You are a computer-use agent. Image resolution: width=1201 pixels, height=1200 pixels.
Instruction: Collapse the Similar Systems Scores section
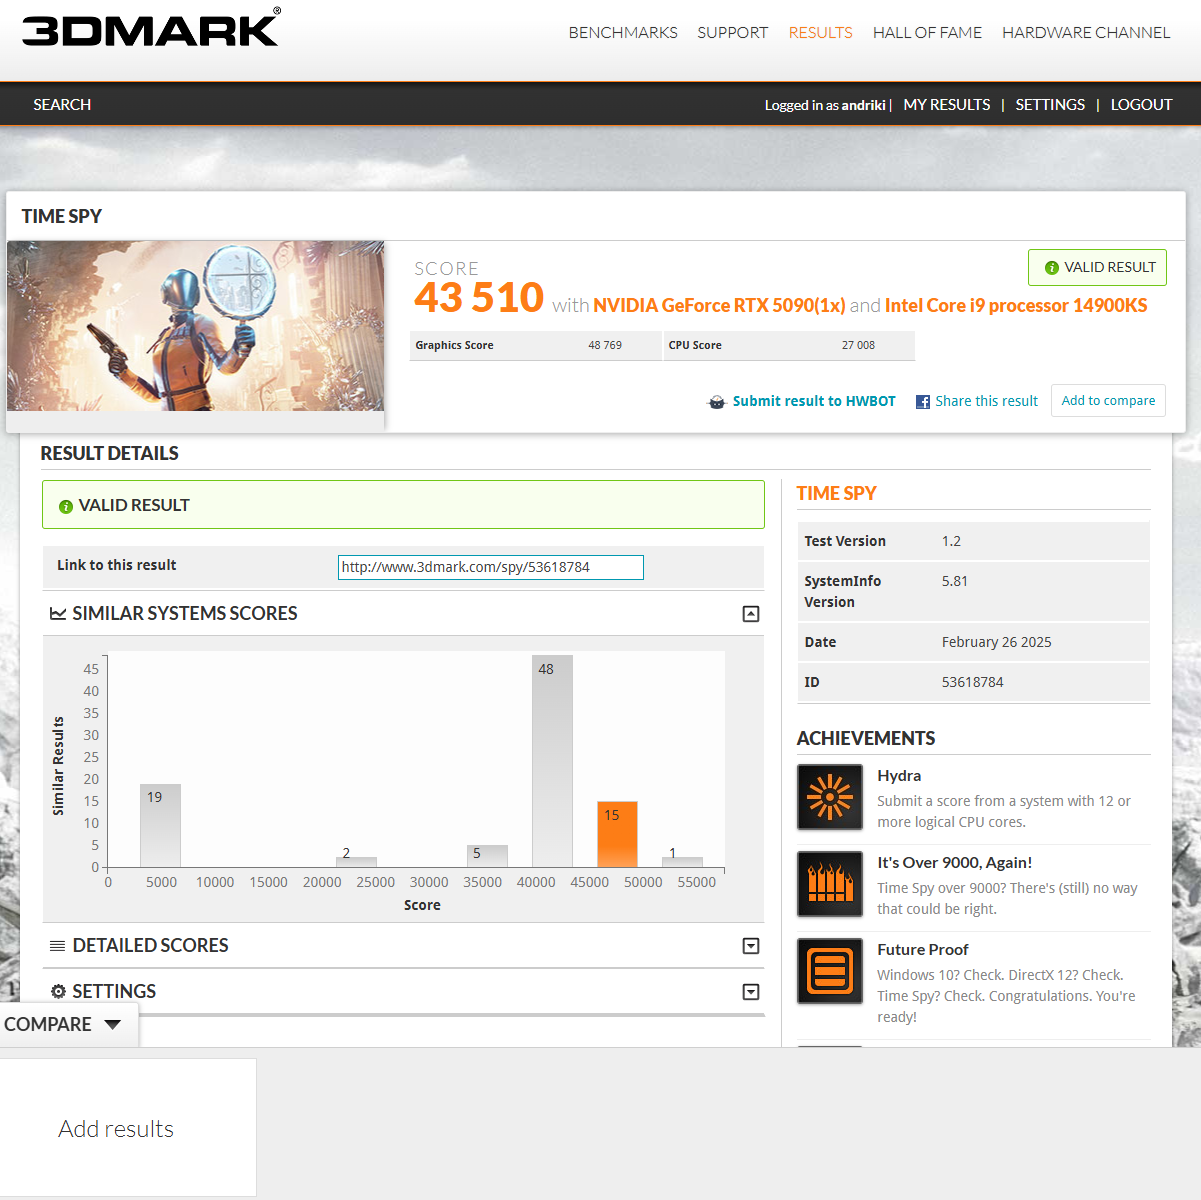tap(751, 614)
